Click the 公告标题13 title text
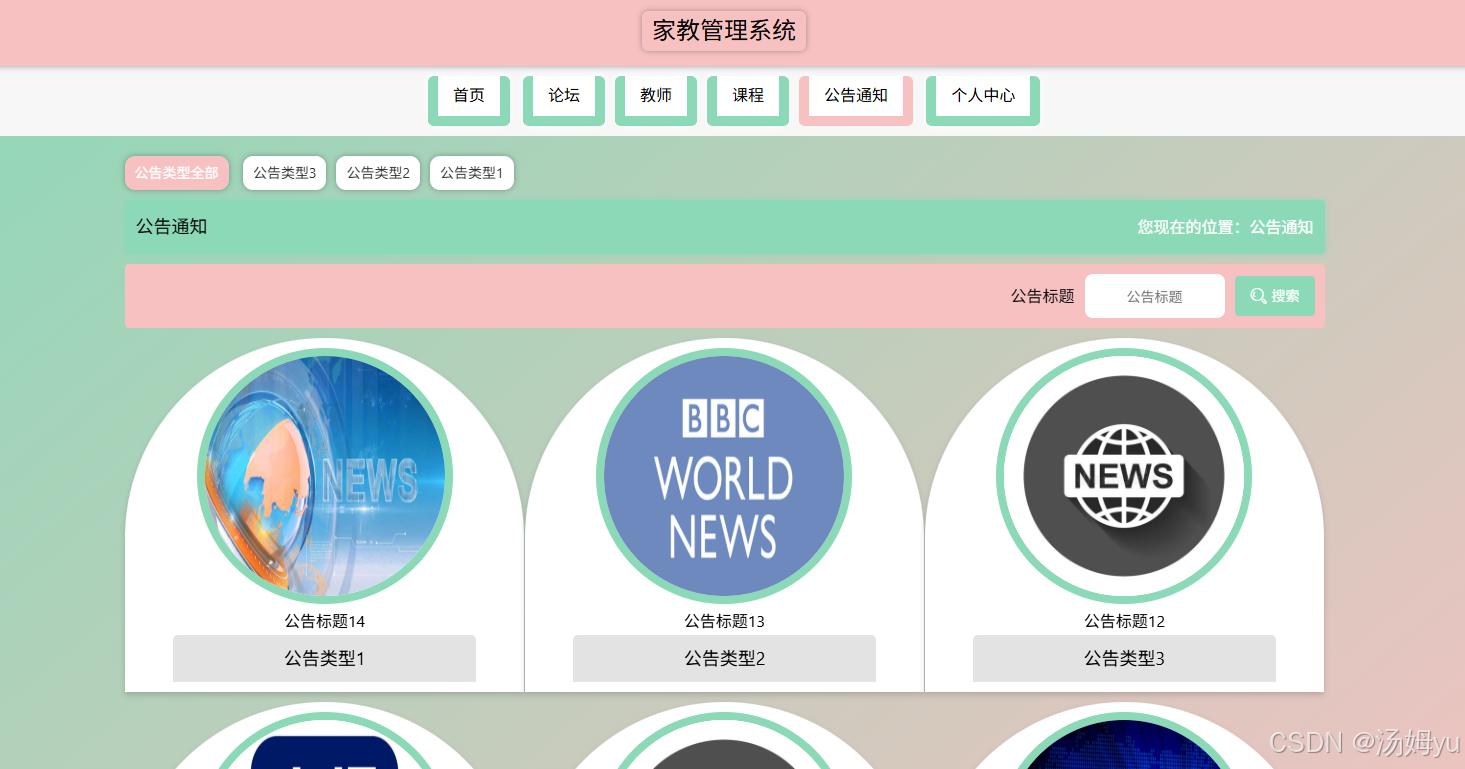The width and height of the screenshot is (1465, 769). click(724, 621)
